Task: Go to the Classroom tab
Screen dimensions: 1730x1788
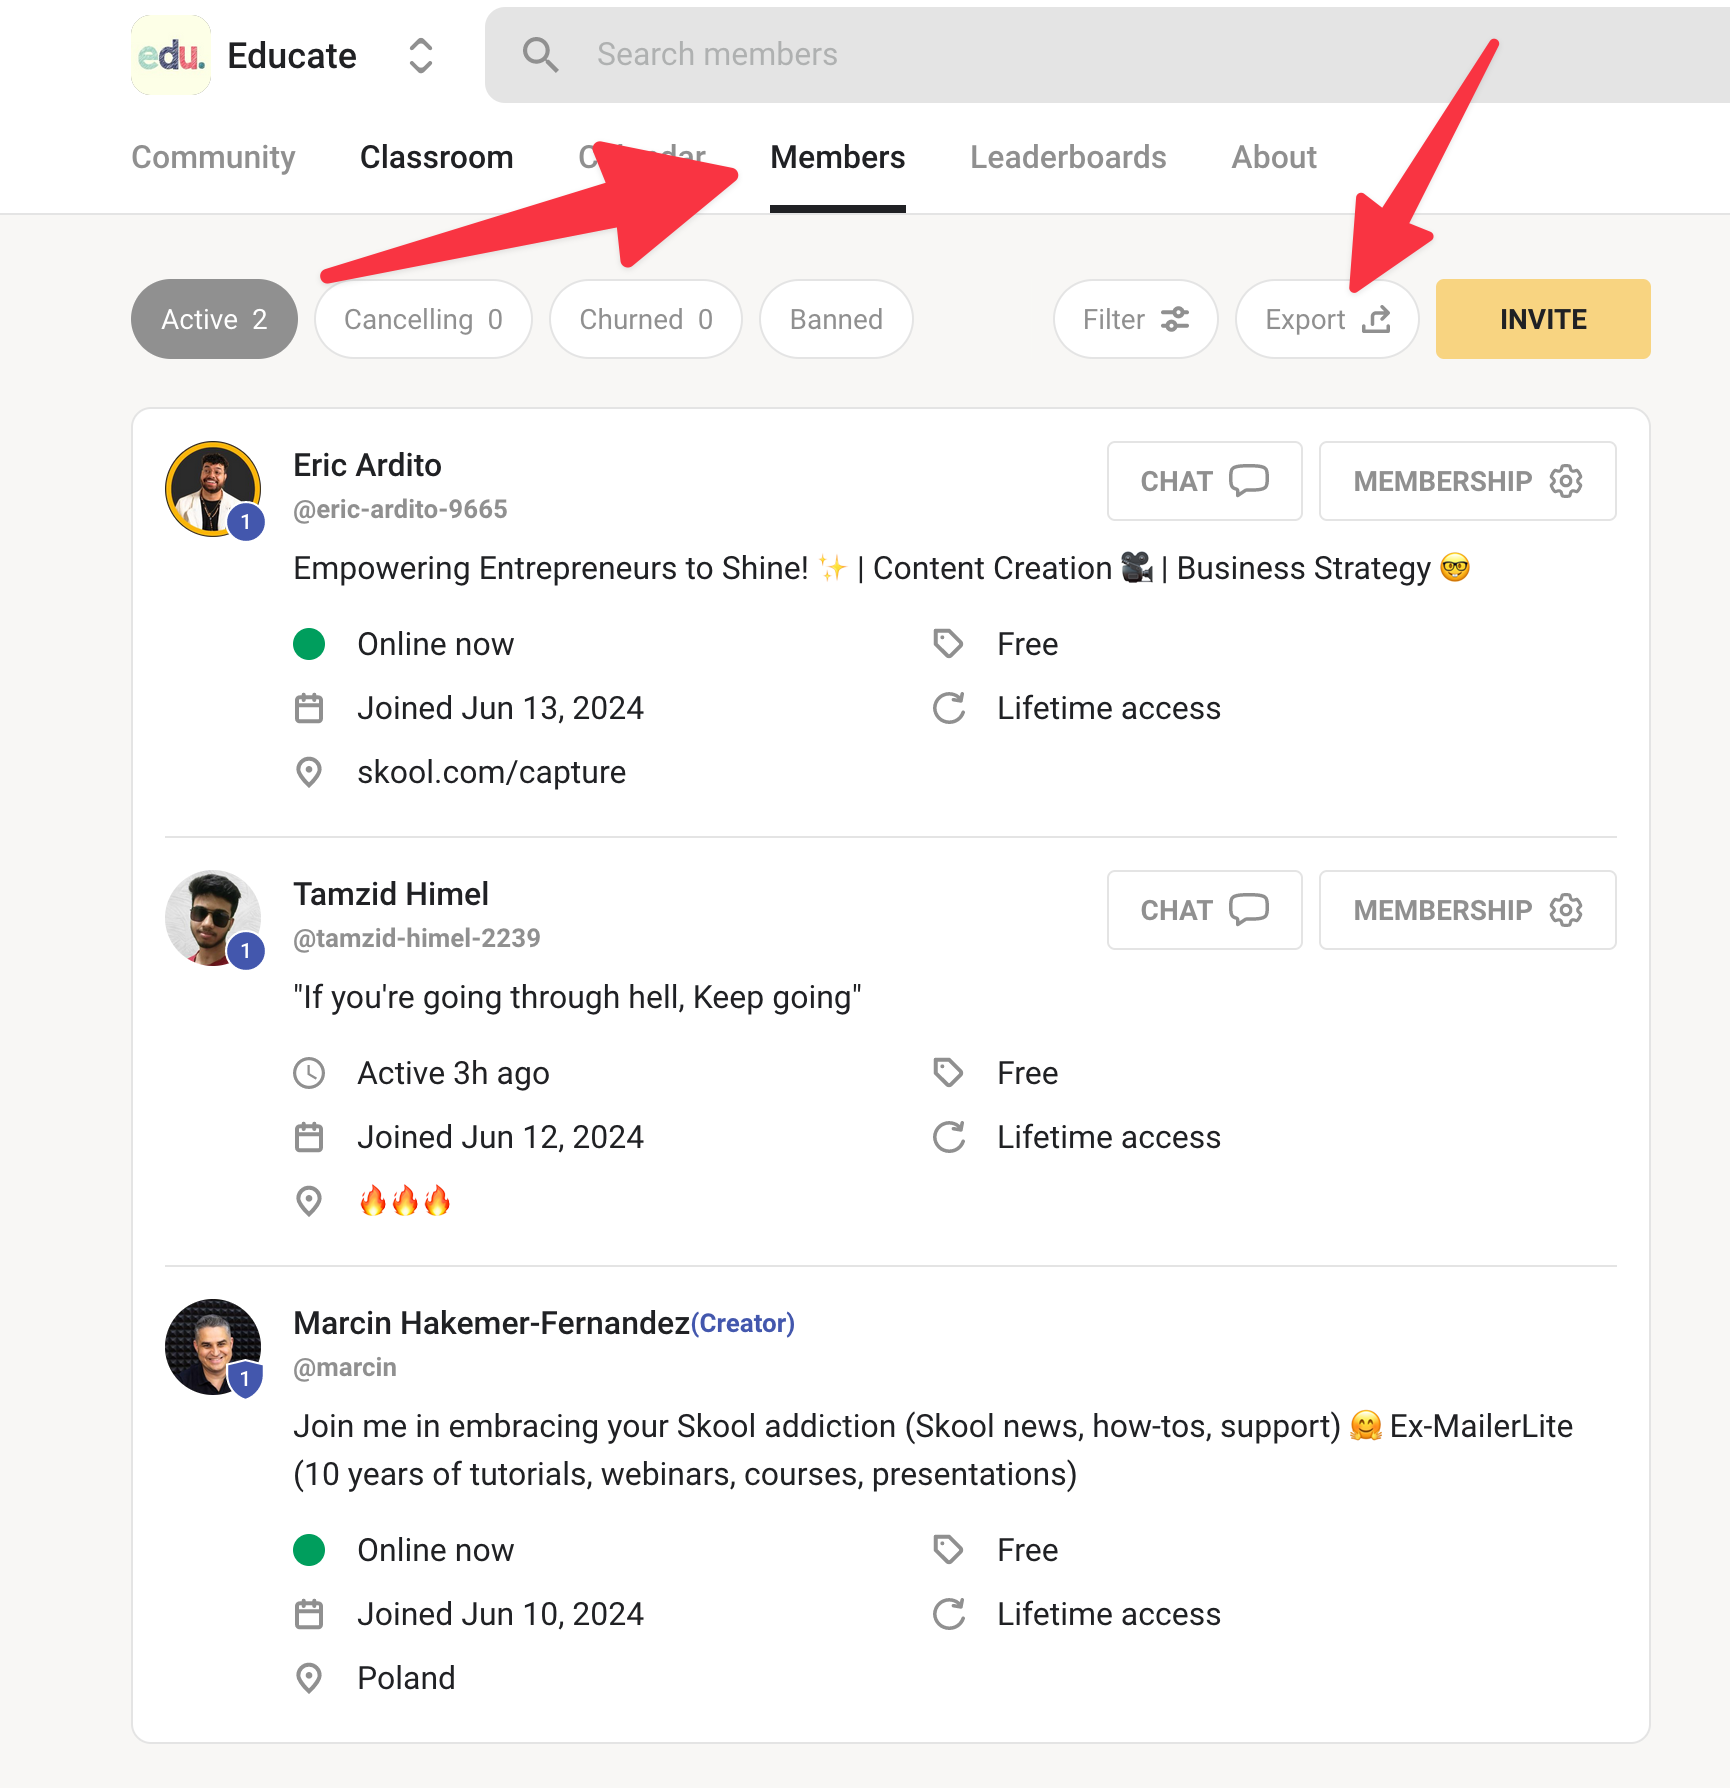Action: (437, 157)
